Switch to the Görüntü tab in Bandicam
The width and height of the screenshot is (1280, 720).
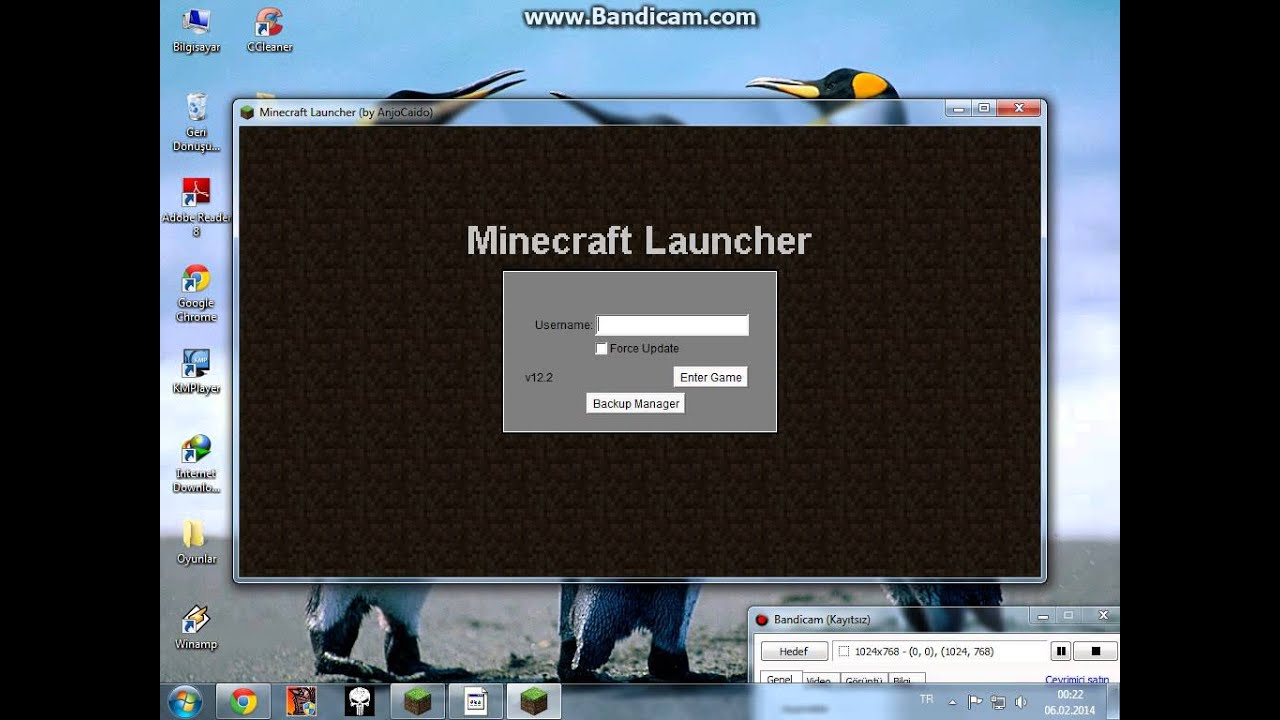864,679
